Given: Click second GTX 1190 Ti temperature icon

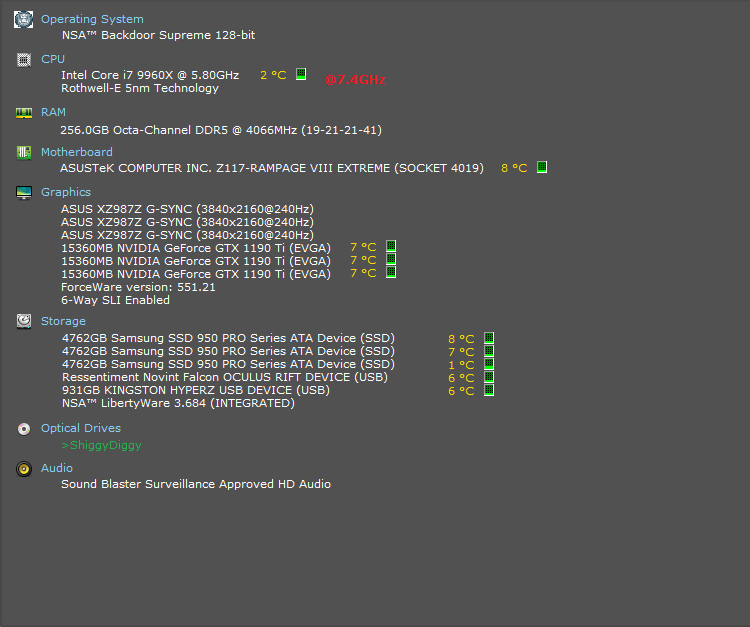Looking at the screenshot, I should tap(391, 259).
